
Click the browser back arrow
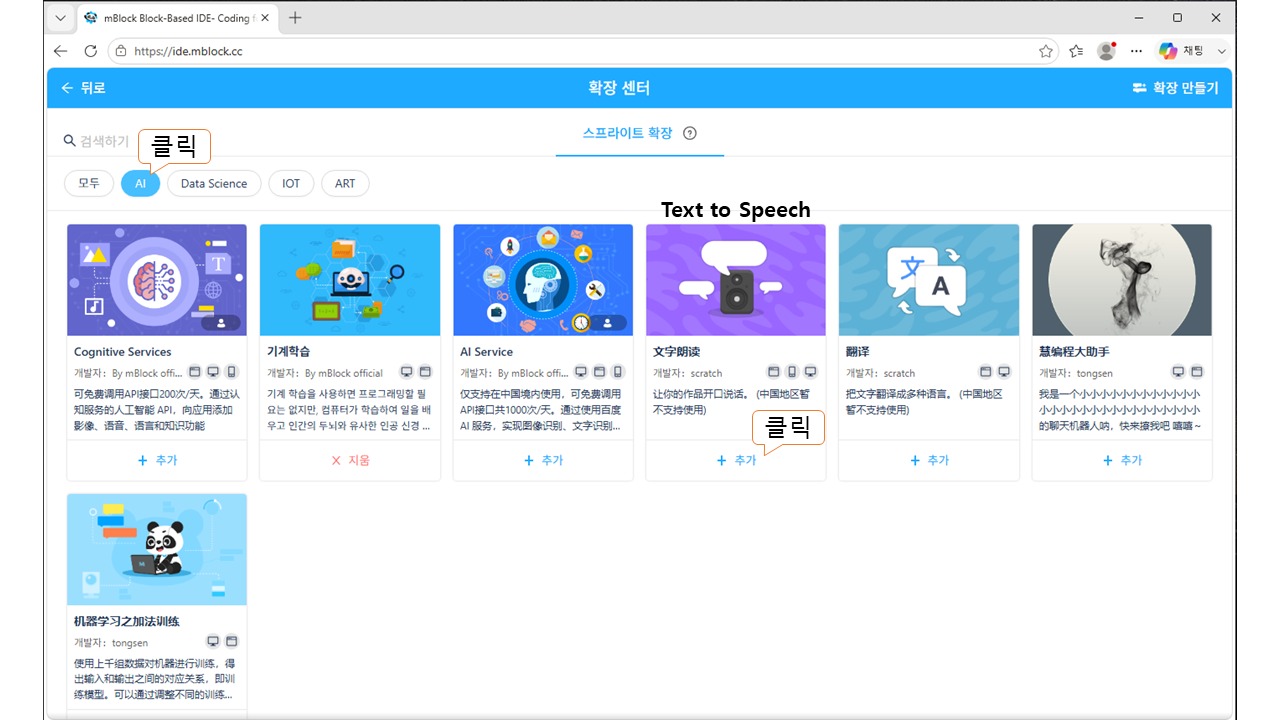[61, 51]
